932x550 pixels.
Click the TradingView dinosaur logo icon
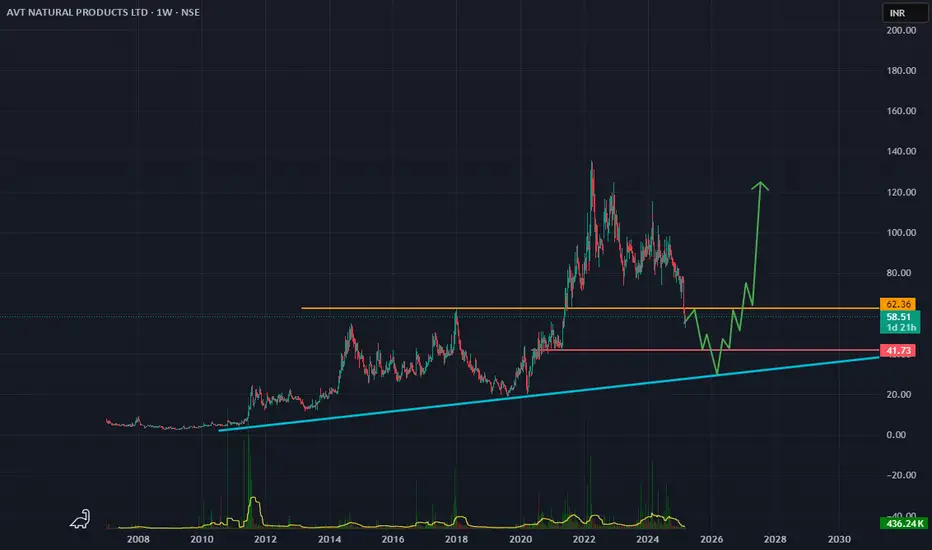pos(80,519)
